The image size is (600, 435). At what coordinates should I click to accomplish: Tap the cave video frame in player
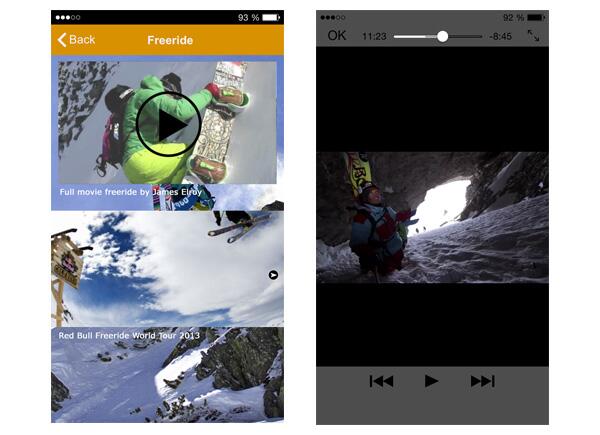coord(432,217)
